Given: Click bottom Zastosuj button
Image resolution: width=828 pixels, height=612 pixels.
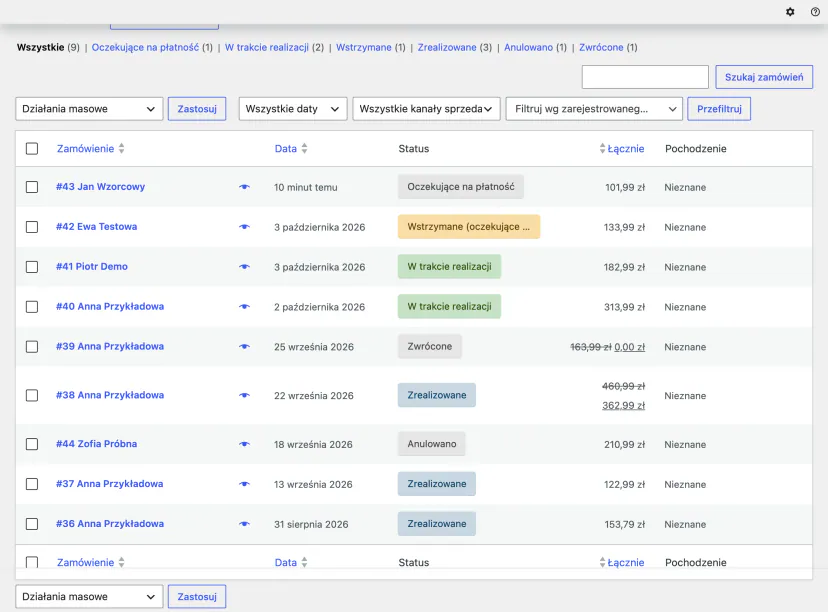Looking at the screenshot, I should [197, 597].
